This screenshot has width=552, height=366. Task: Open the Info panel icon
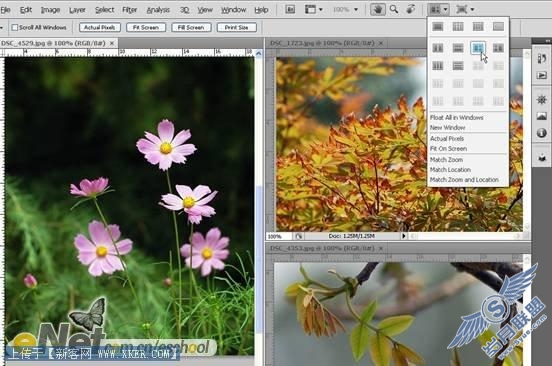541,133
